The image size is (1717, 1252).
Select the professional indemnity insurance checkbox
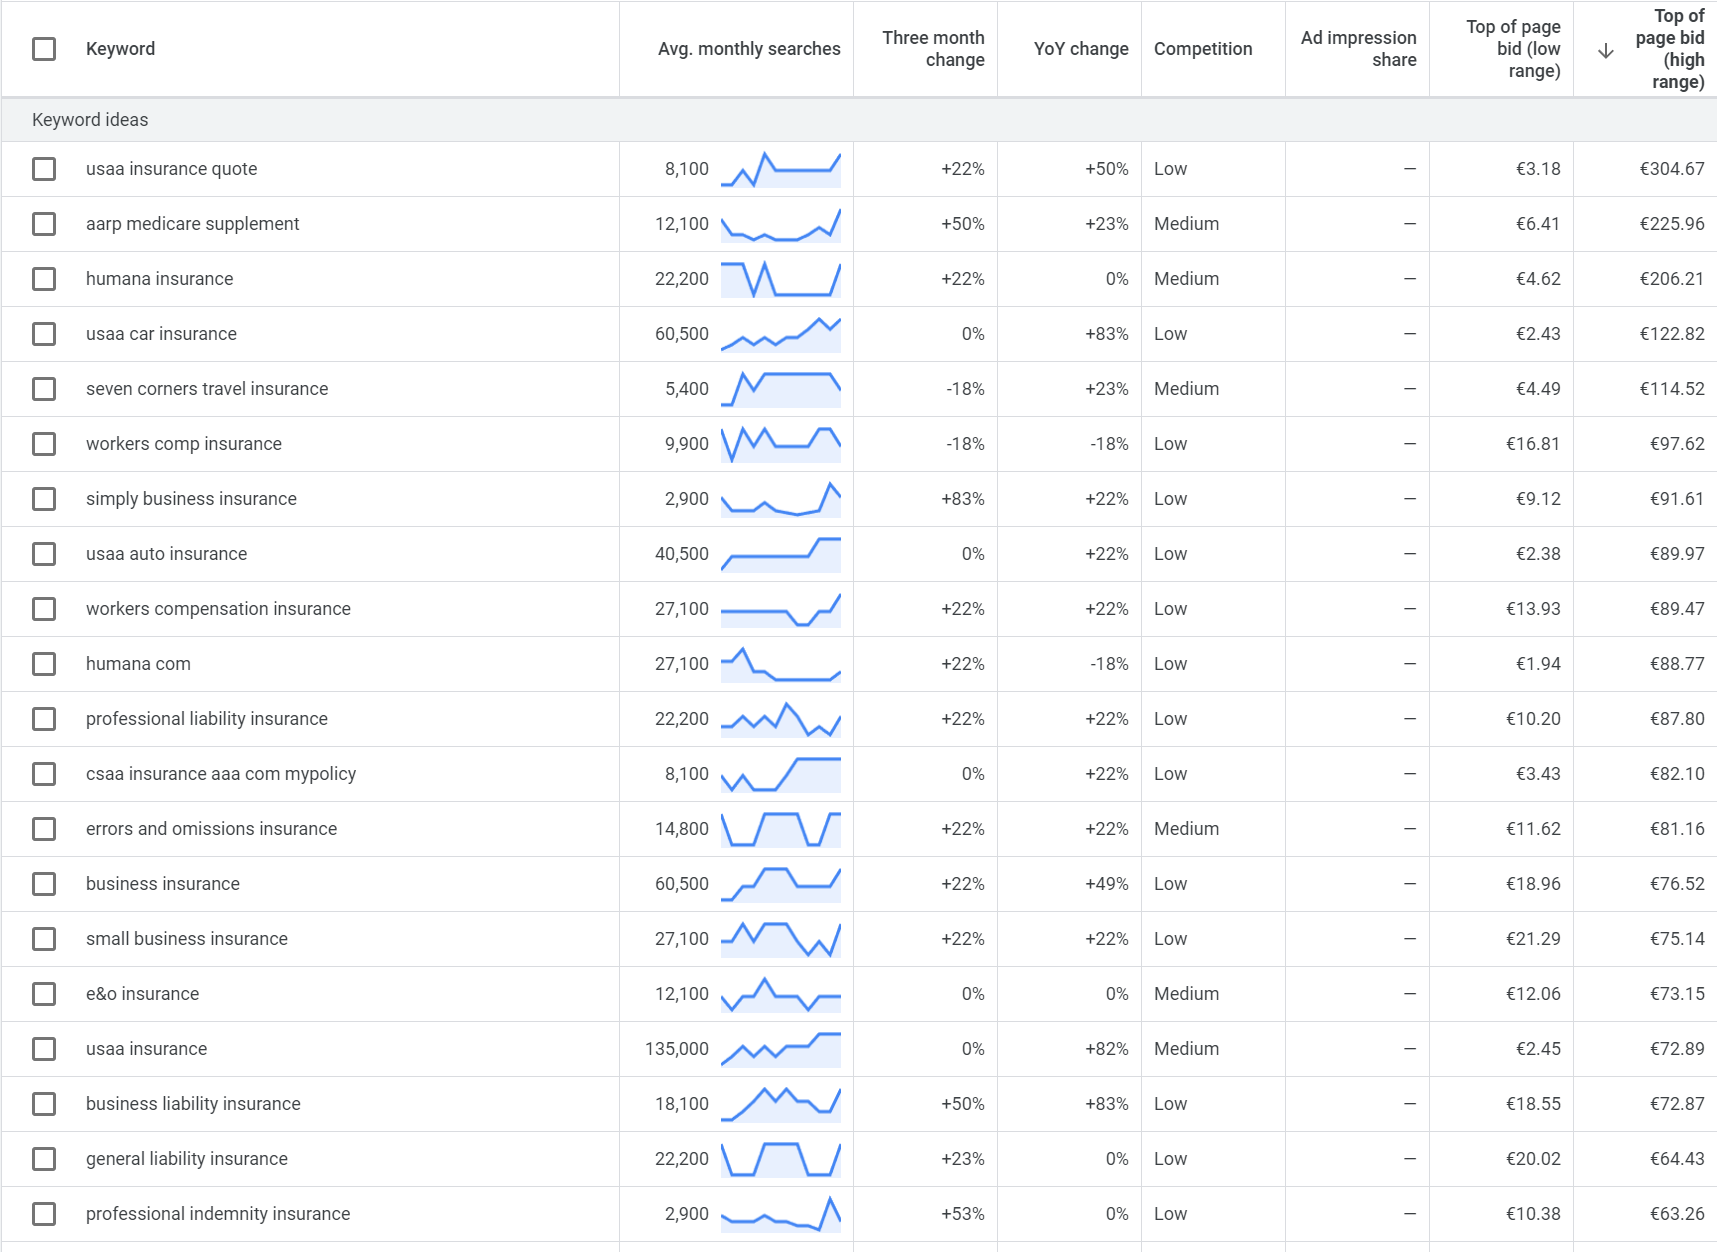pyautogui.click(x=44, y=1214)
